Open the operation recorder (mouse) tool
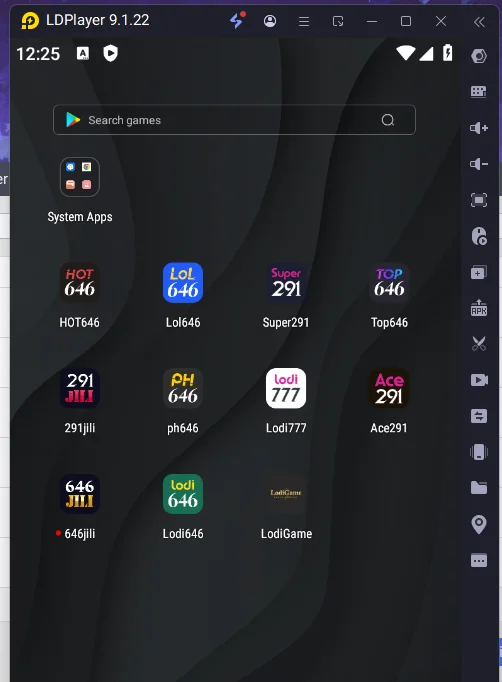Viewport: 502px width, 682px height. coord(479,236)
